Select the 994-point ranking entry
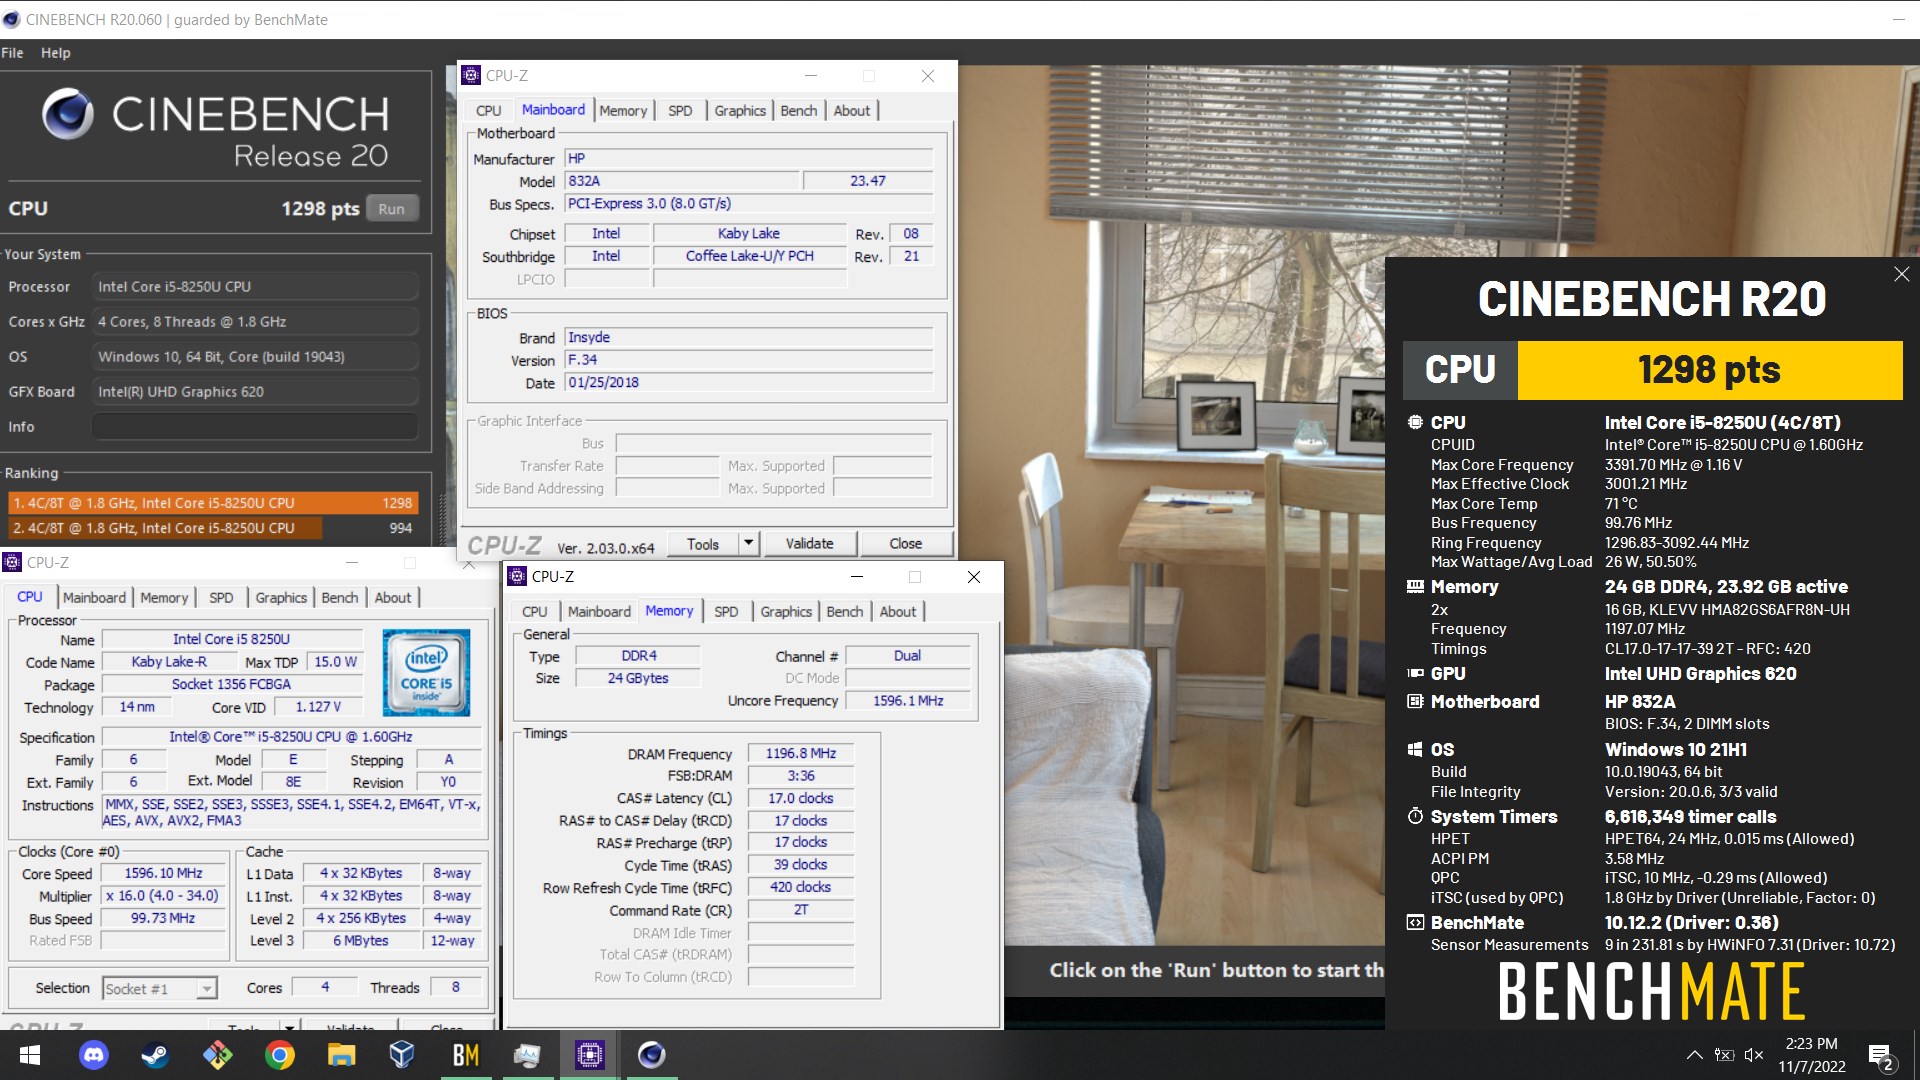The image size is (1920, 1080). pyautogui.click(x=212, y=528)
